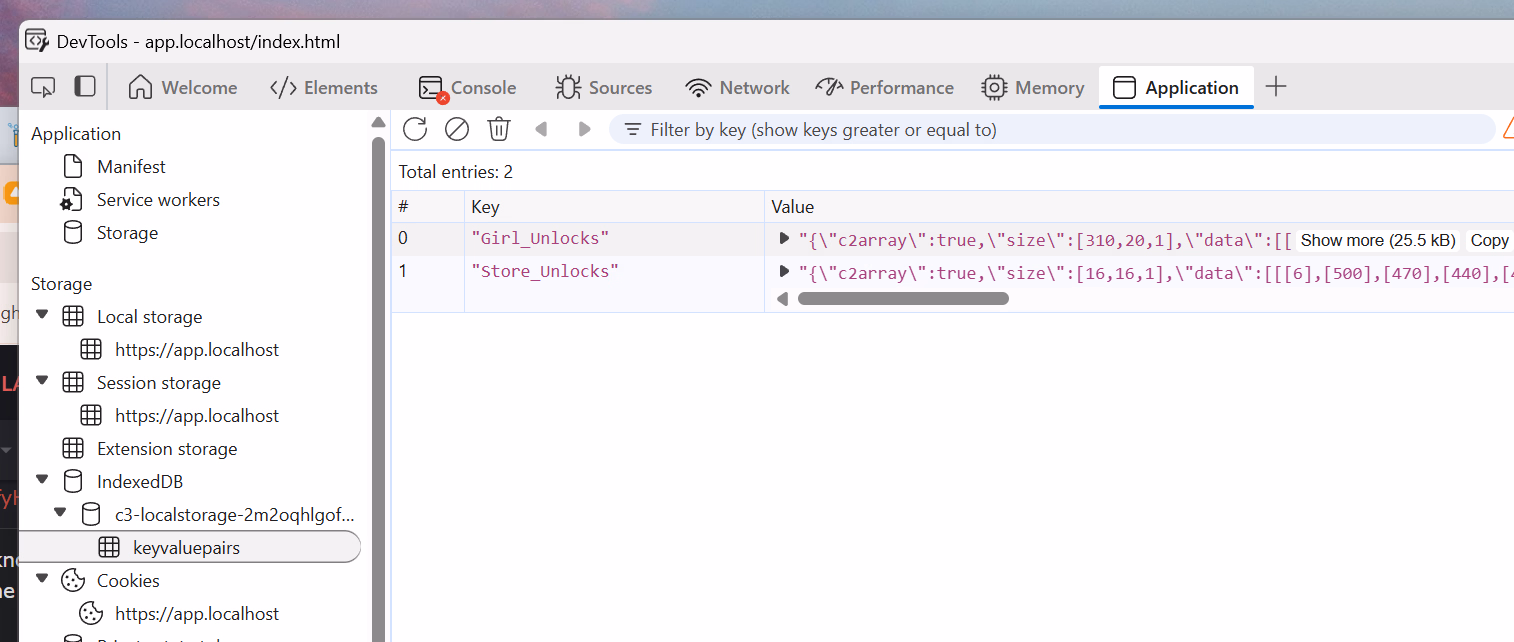Select the Manifest item in the sidebar
Viewport: 1514px width, 642px height.
pos(131,167)
